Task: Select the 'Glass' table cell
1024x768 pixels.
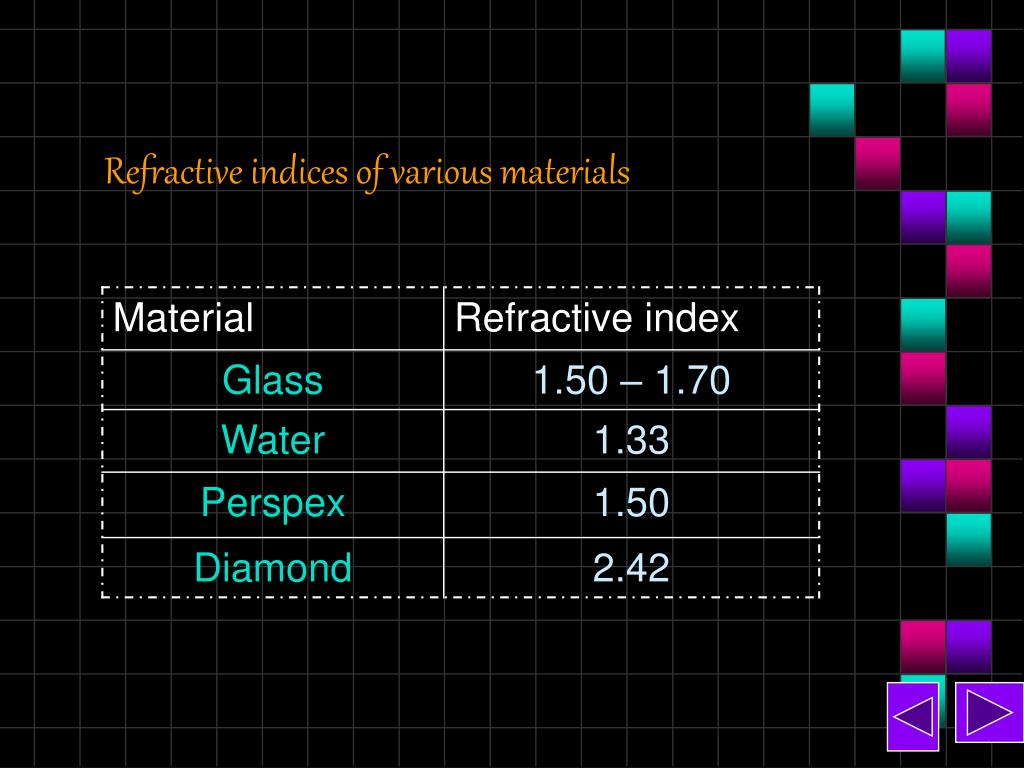Action: (273, 380)
